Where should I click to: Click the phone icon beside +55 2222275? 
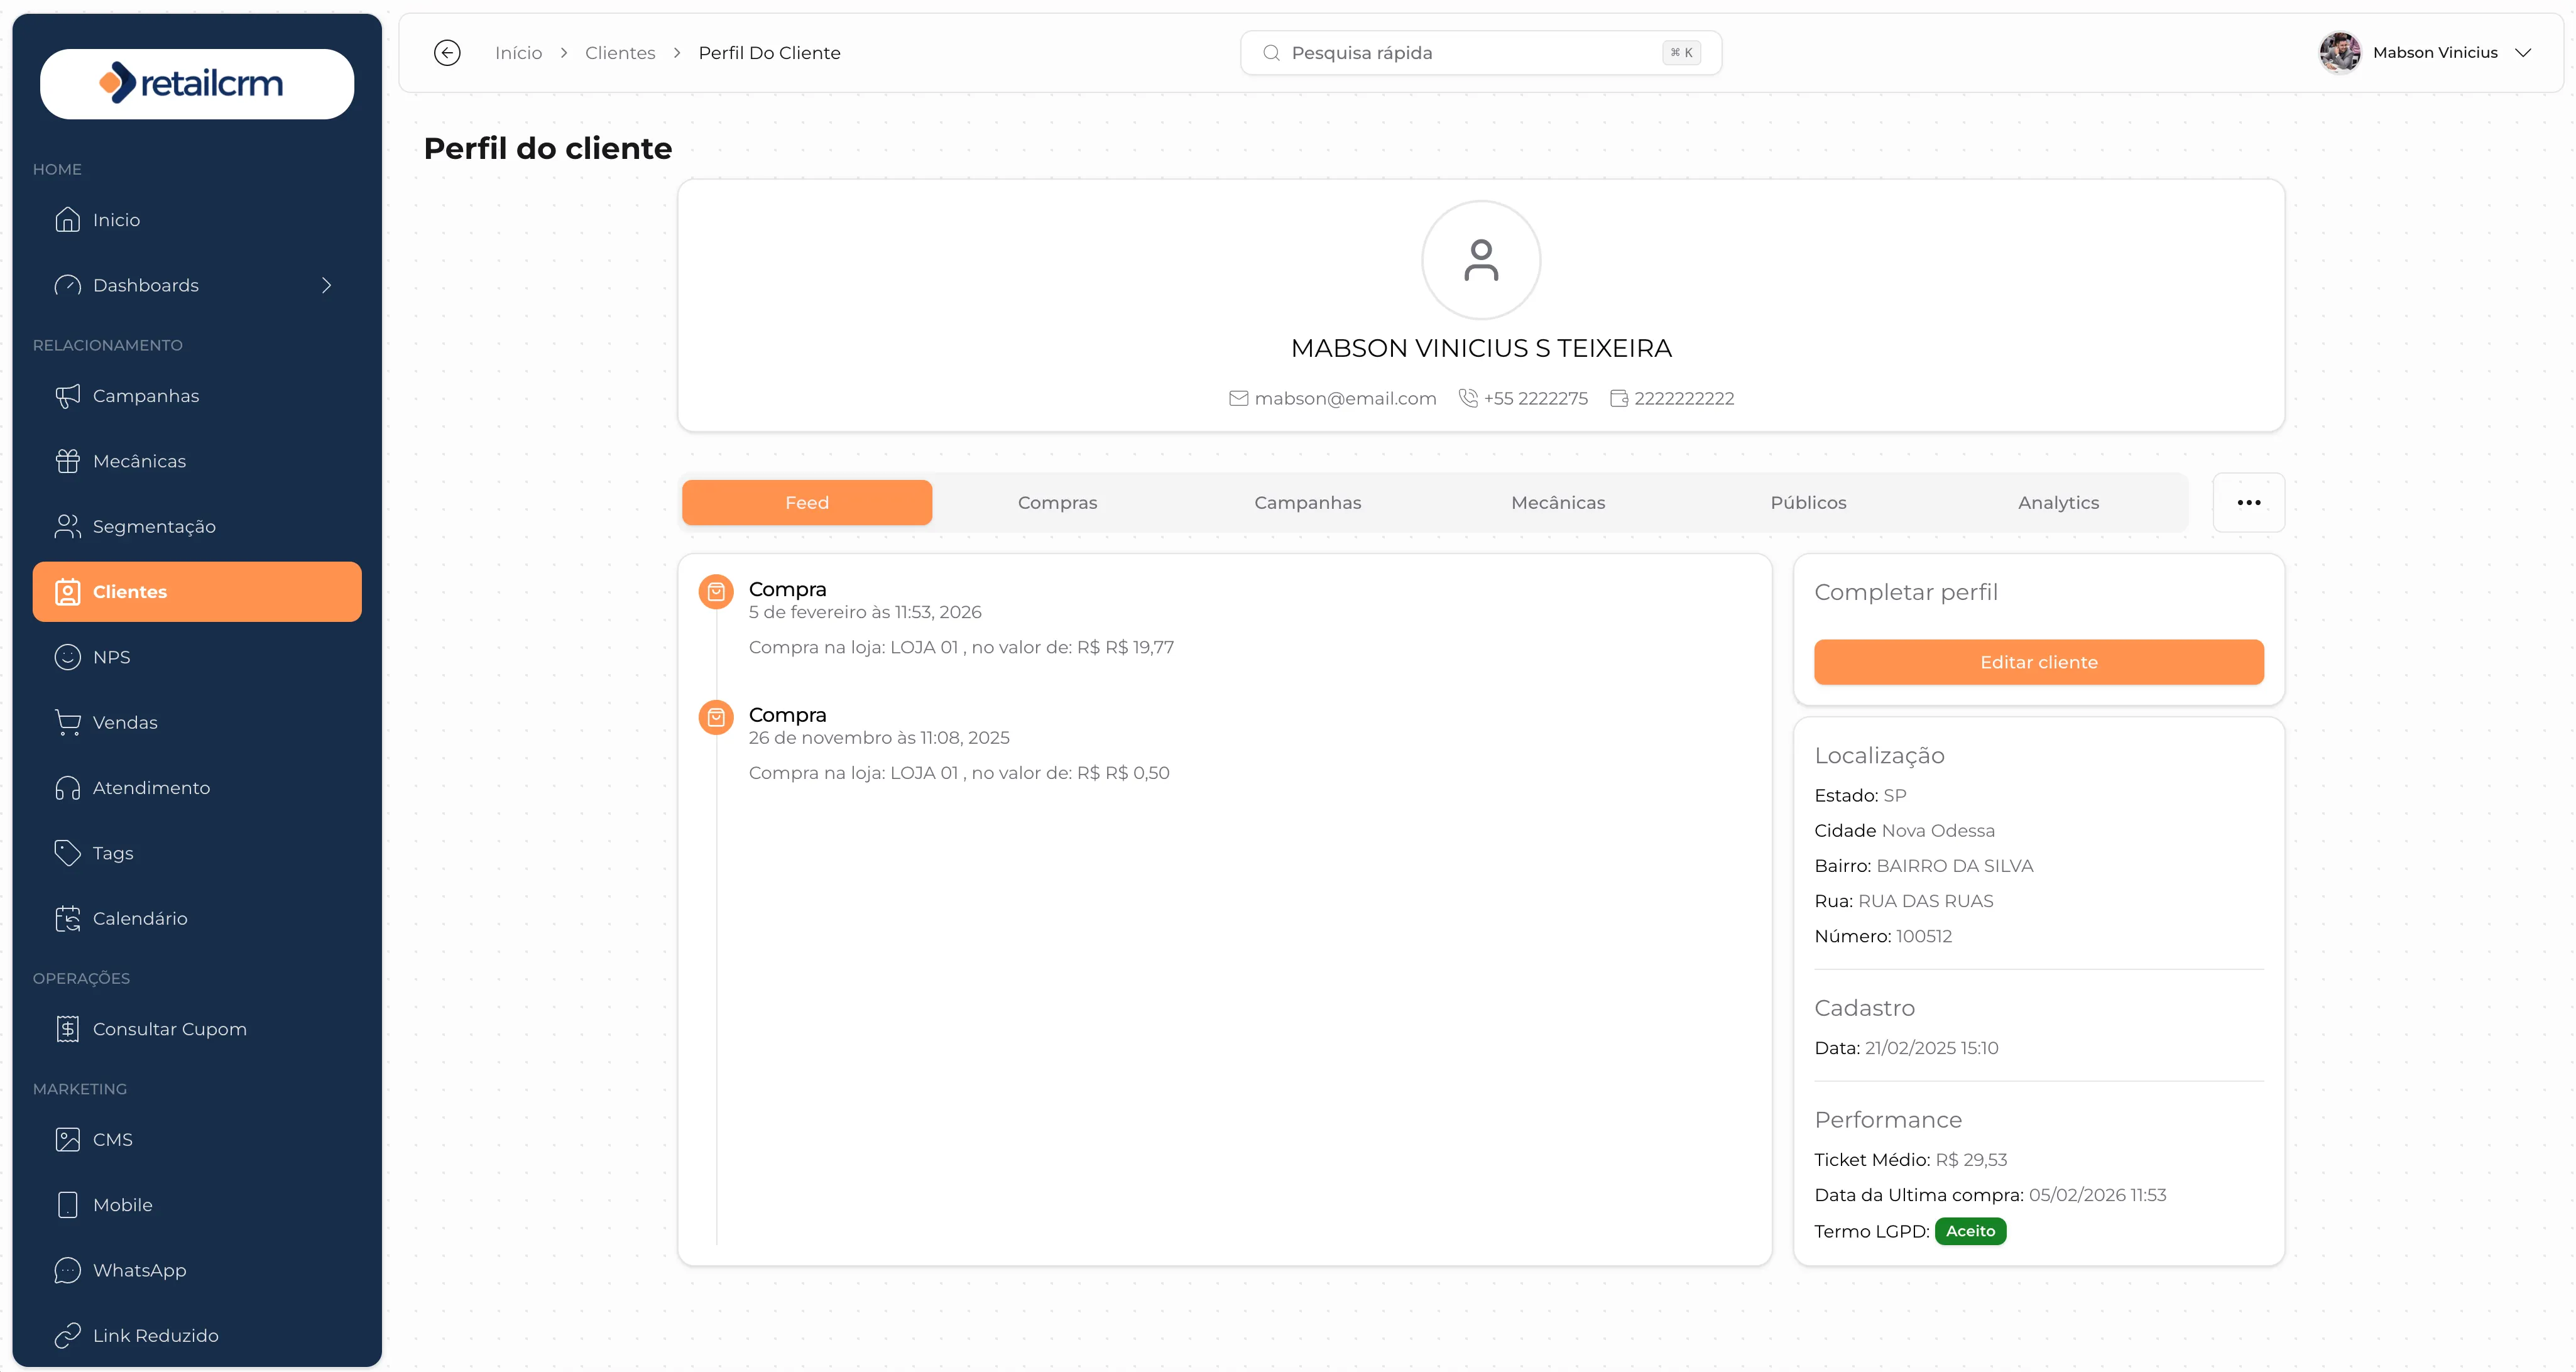tap(1468, 398)
